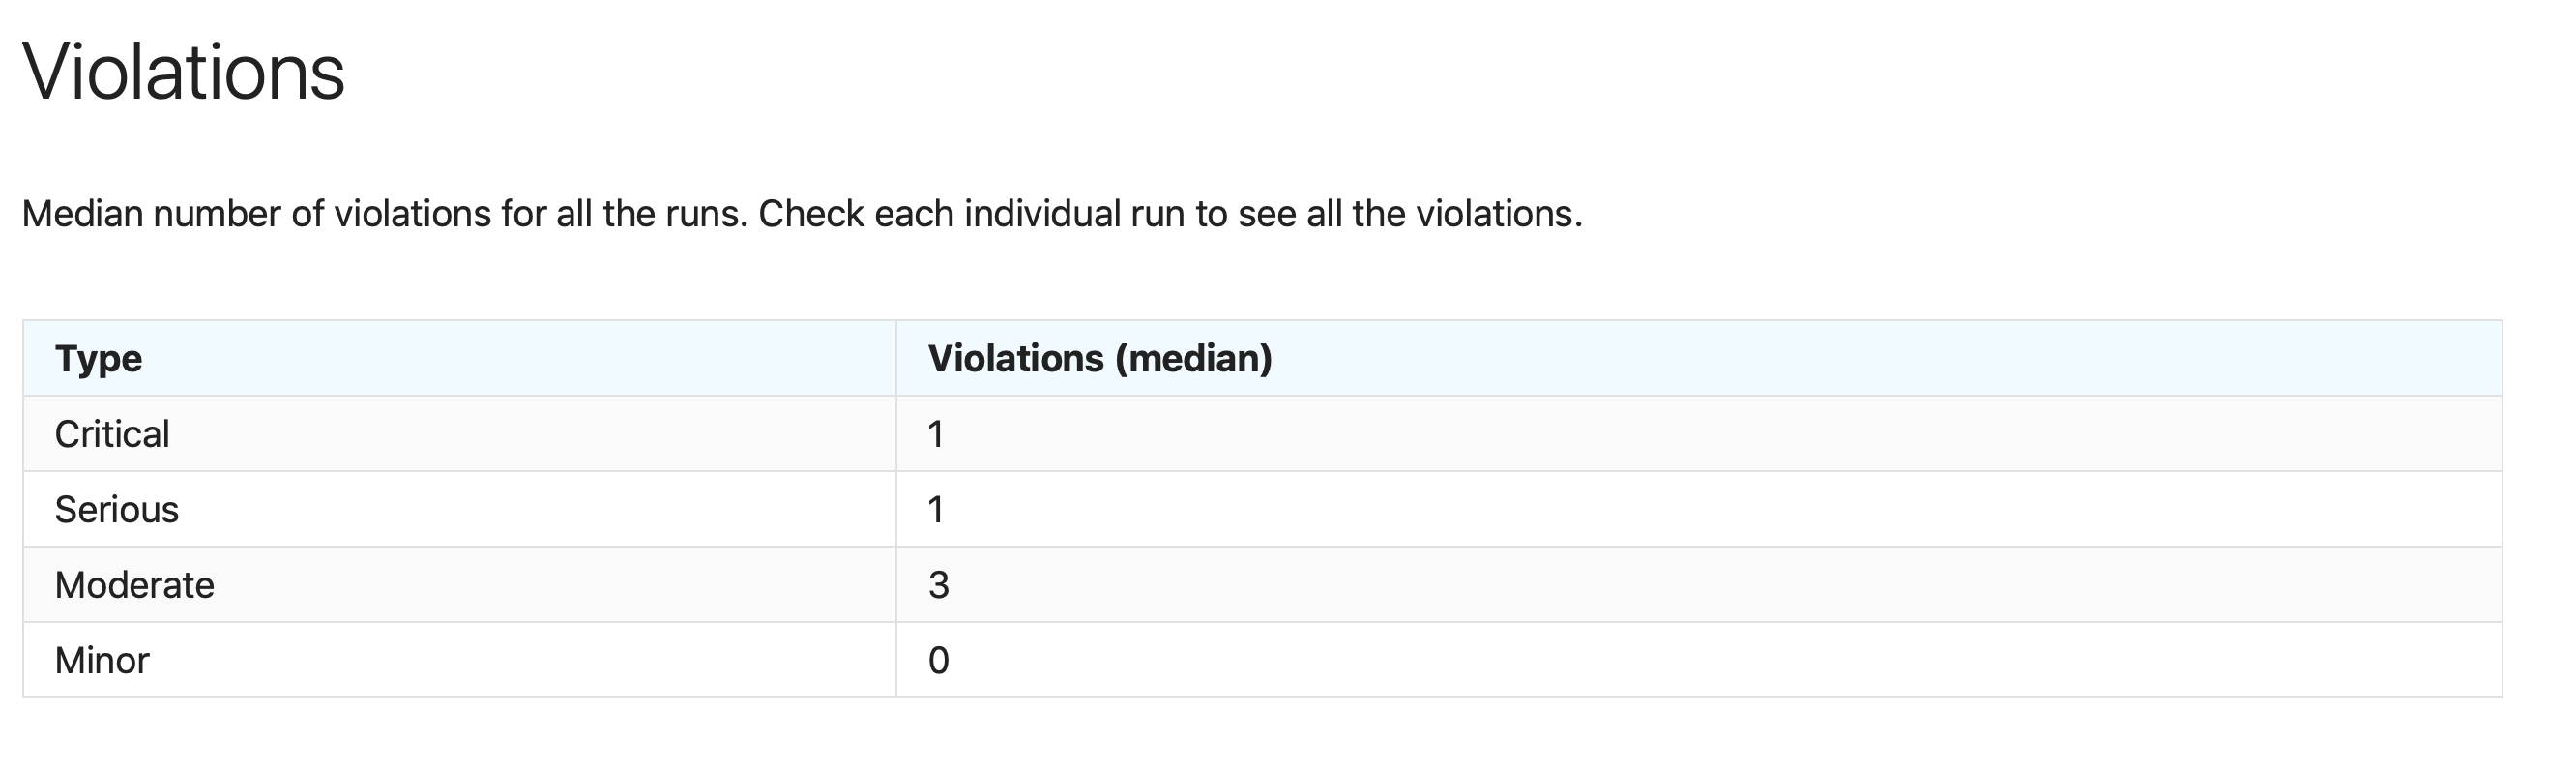Click the Moderate violations count of 3

(938, 585)
